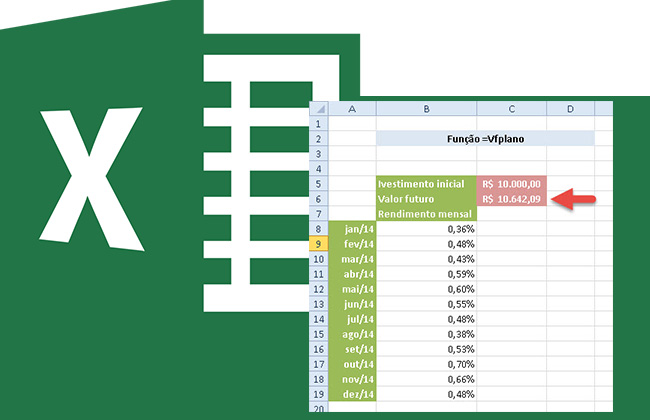This screenshot has width=650, height=420.
Task: Select cell with R$ 10.642,09
Action: [x=512, y=199]
